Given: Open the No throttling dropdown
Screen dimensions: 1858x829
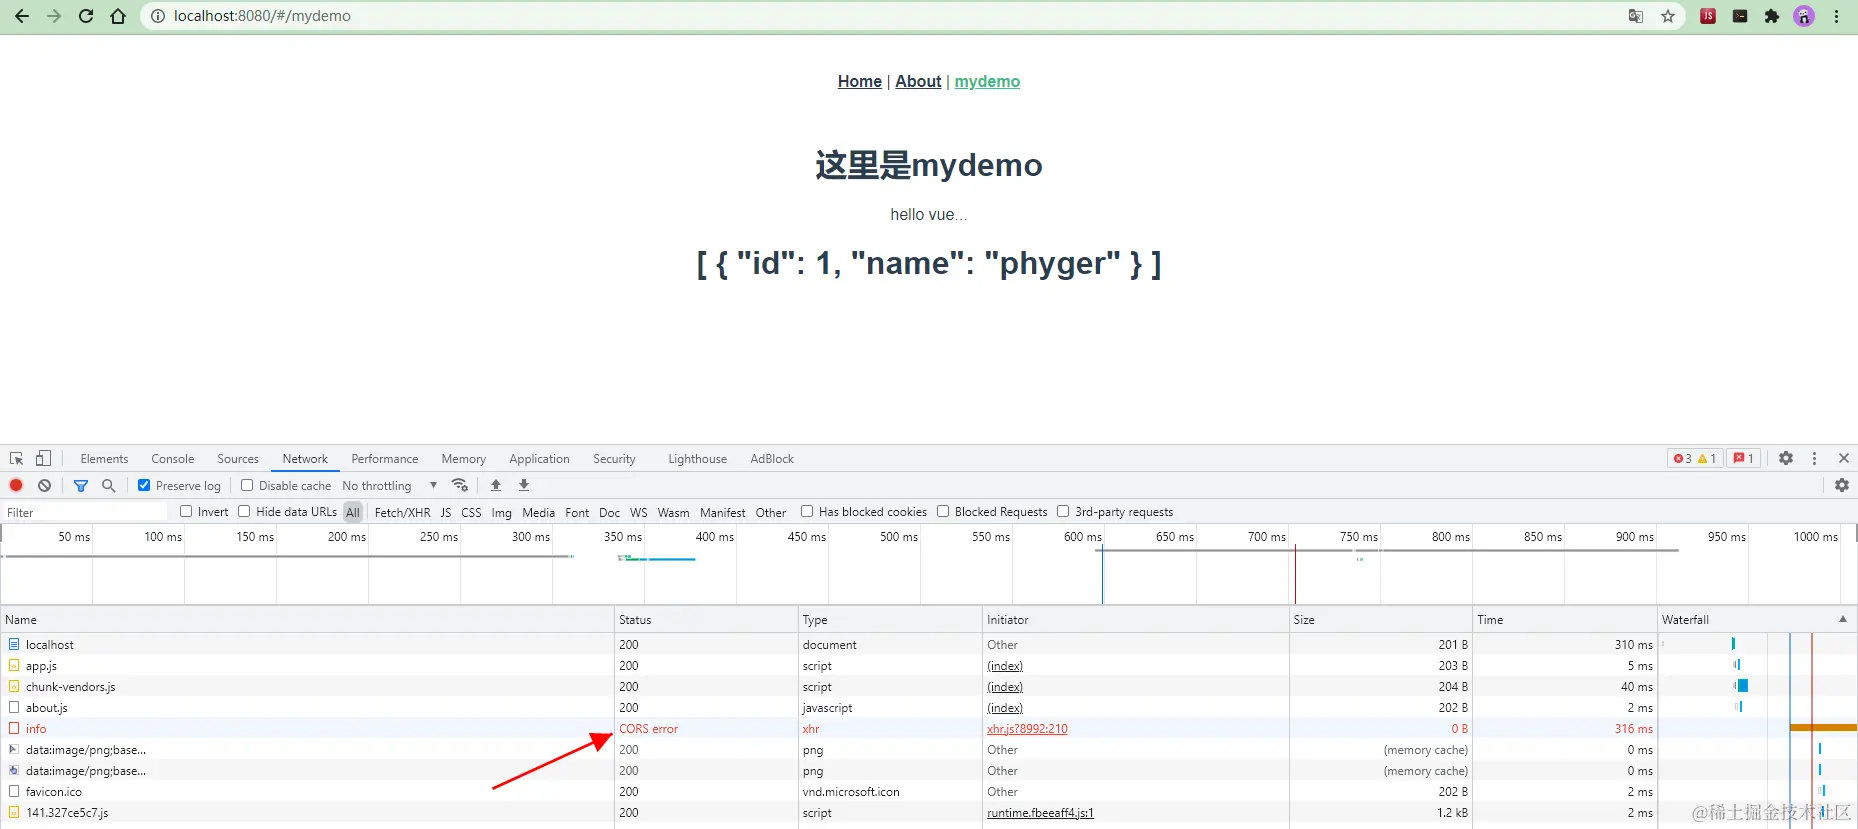Looking at the screenshot, I should point(390,486).
